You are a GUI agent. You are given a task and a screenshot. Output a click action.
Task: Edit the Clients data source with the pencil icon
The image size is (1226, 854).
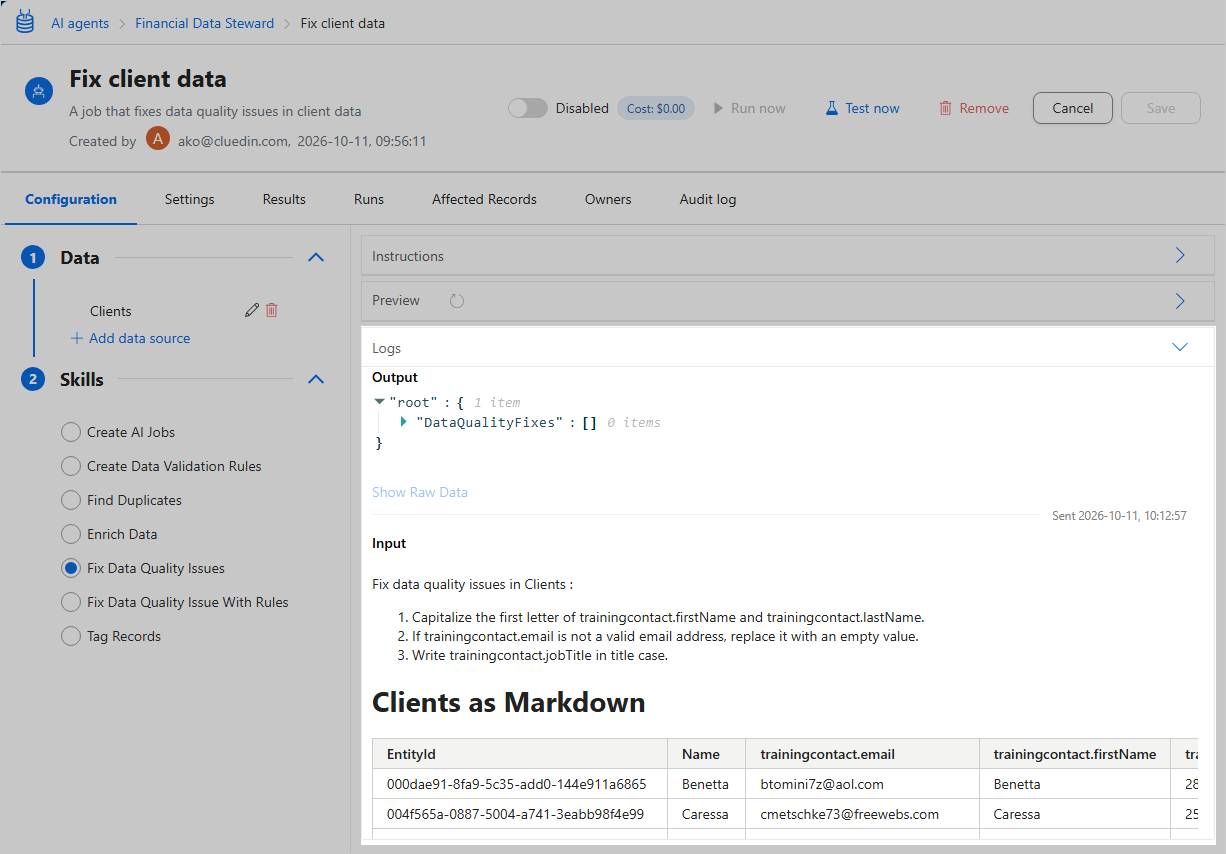252,310
